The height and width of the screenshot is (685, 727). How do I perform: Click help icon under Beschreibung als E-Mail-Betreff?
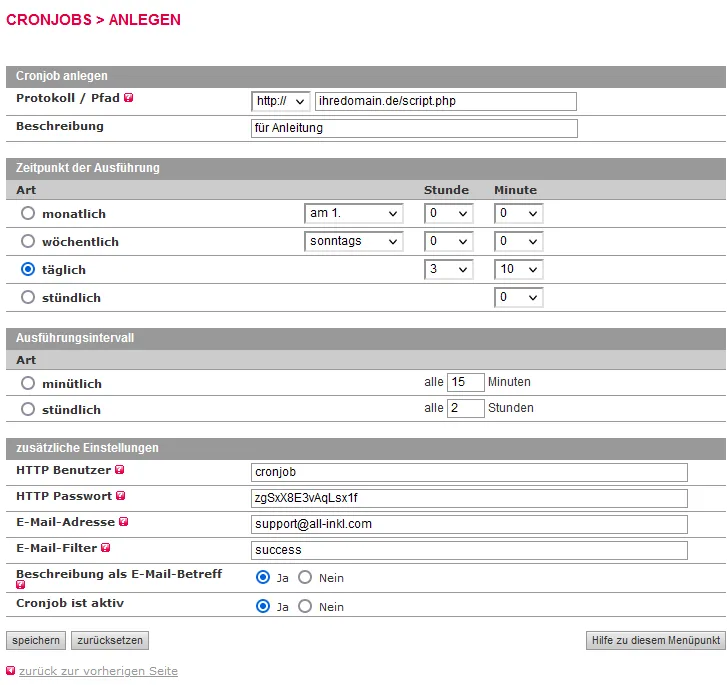[21, 585]
